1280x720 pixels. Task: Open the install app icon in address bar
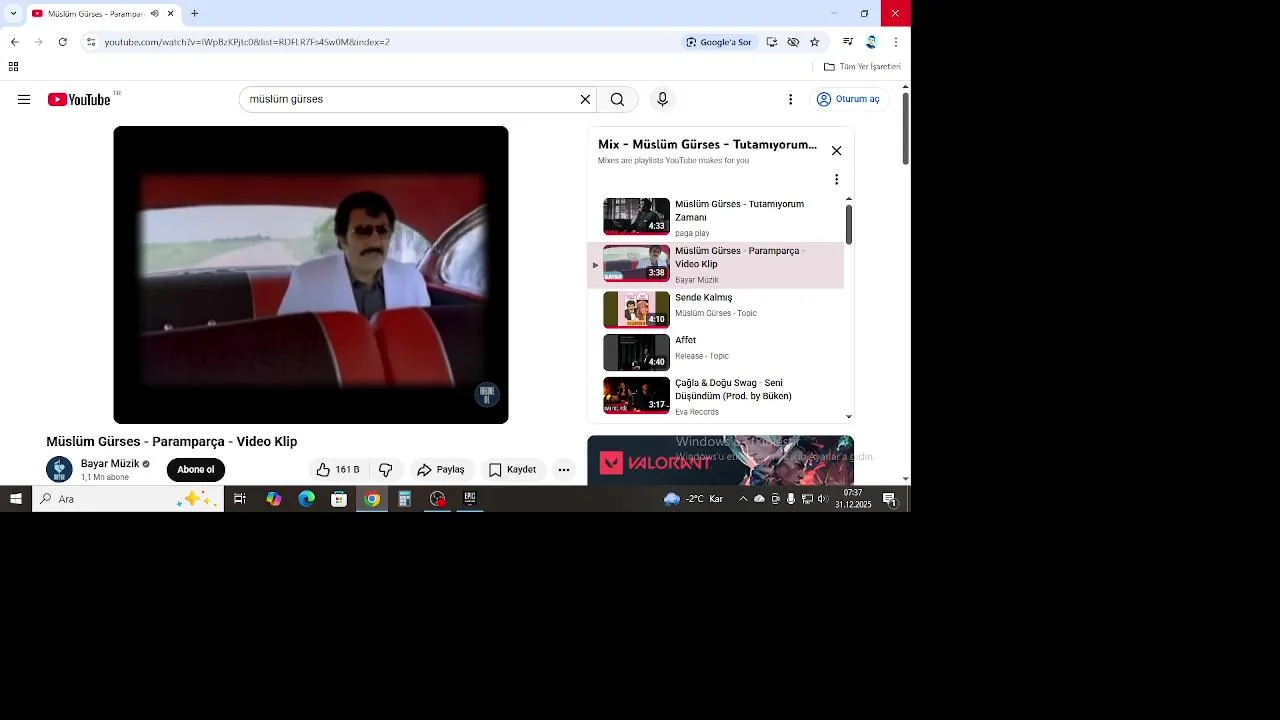[x=771, y=42]
